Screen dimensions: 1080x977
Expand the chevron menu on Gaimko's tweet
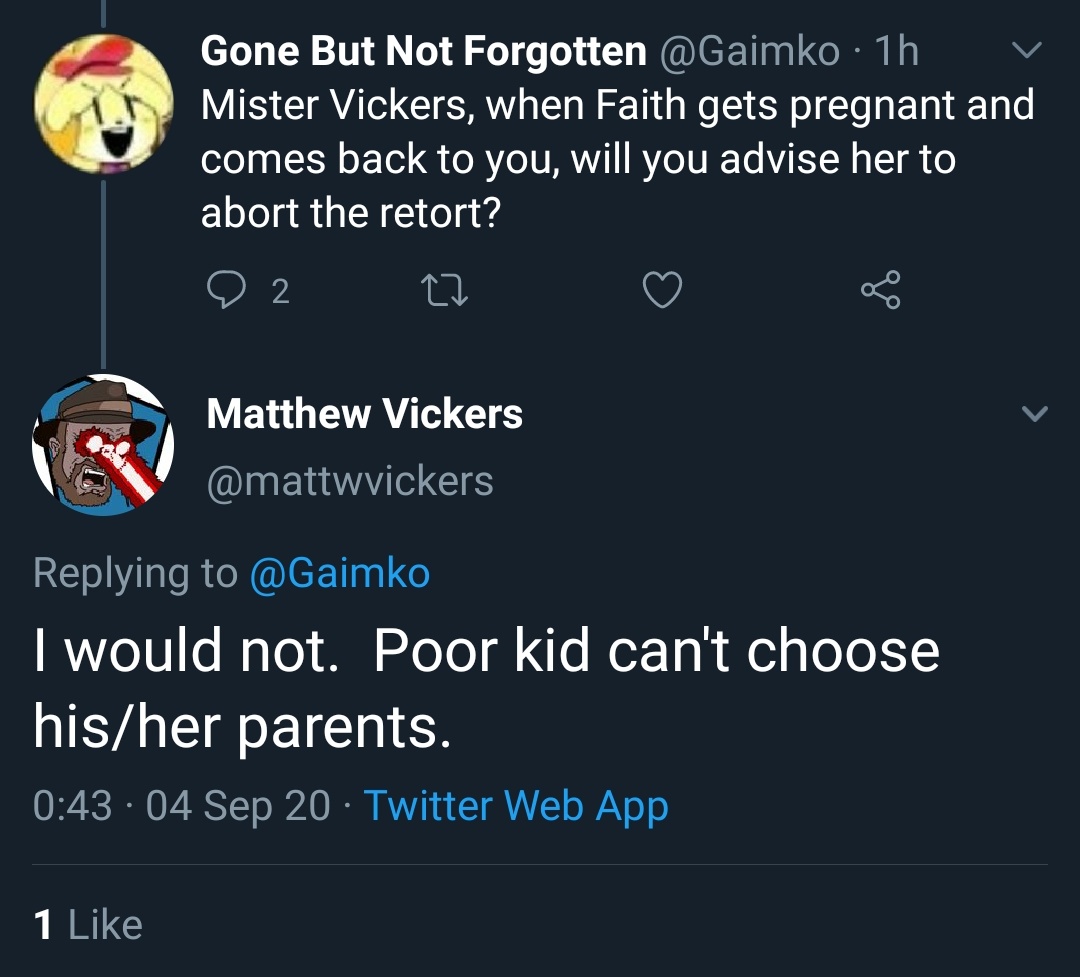pyautogui.click(x=1026, y=50)
